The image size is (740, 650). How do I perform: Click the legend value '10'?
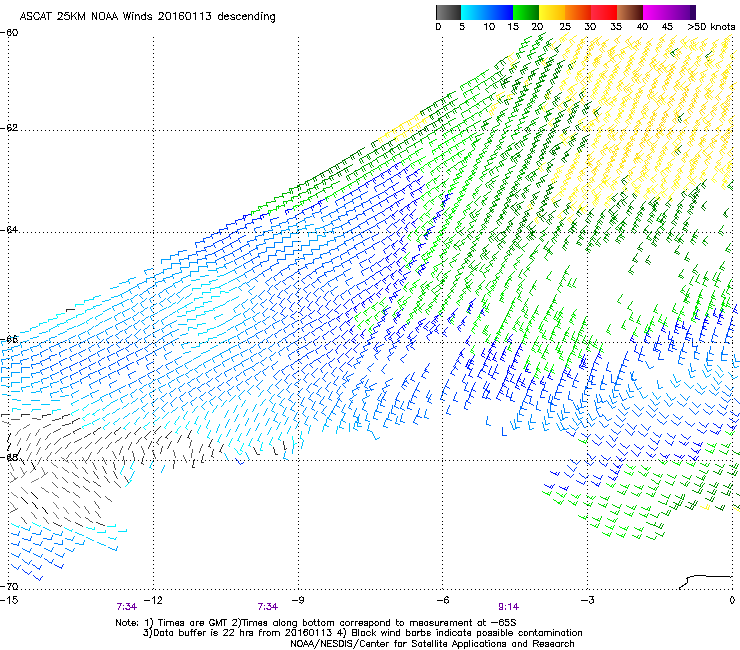click(x=489, y=27)
